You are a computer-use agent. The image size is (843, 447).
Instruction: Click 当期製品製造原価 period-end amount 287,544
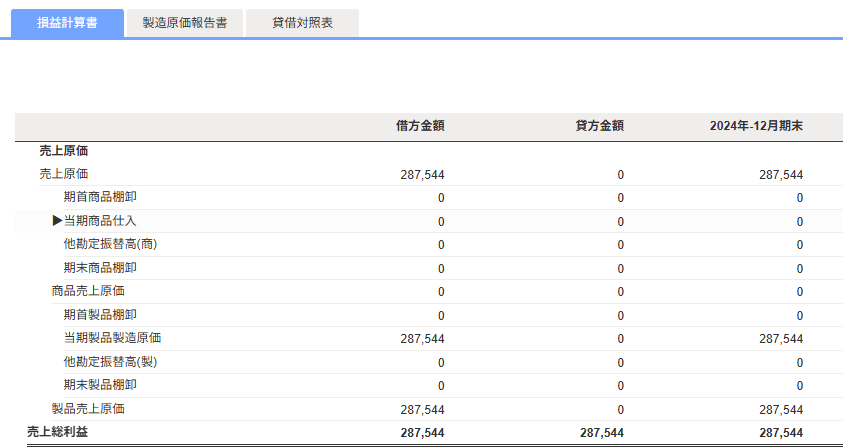[x=781, y=339]
